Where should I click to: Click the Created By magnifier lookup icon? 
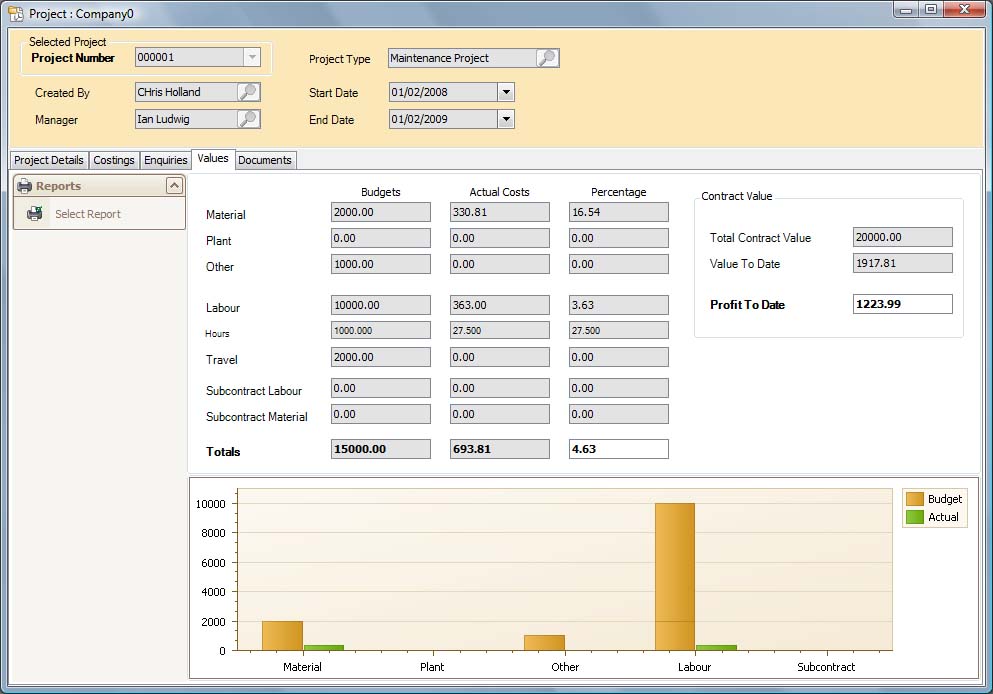coord(248,92)
